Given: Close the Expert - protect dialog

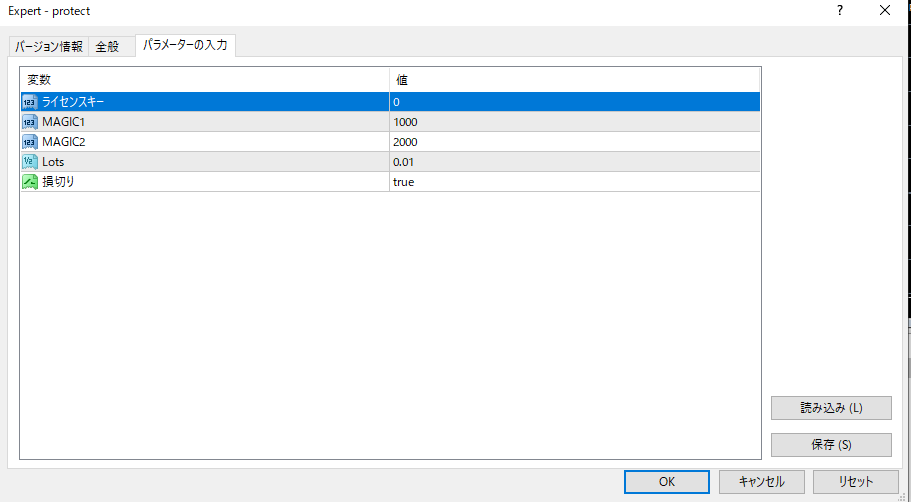Looking at the screenshot, I should click(x=884, y=10).
